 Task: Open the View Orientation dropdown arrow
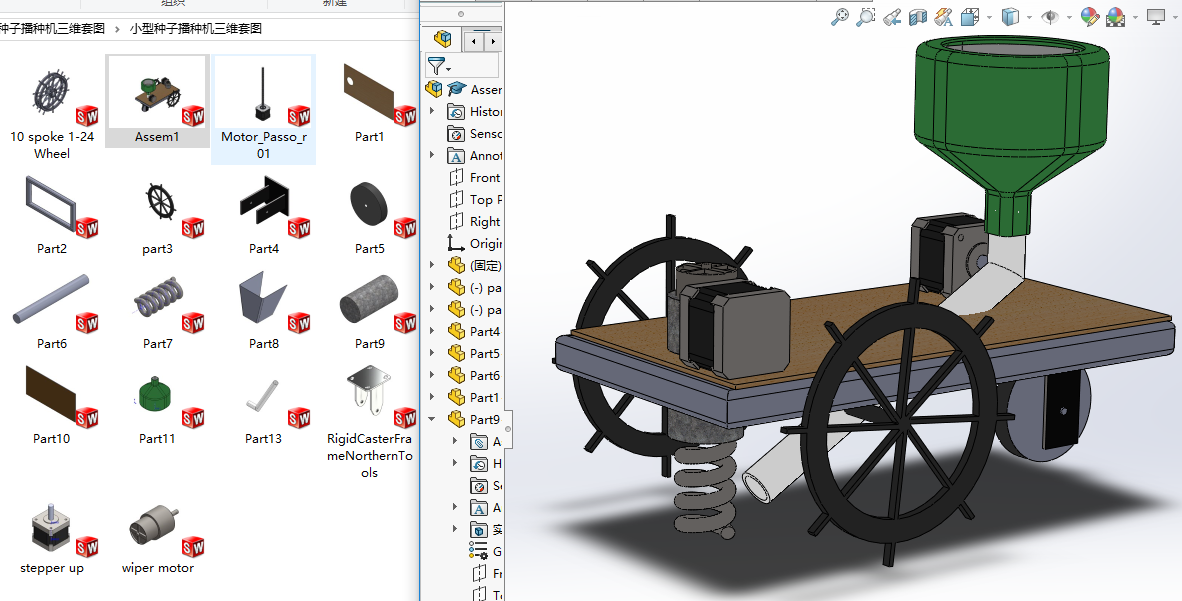[988, 17]
